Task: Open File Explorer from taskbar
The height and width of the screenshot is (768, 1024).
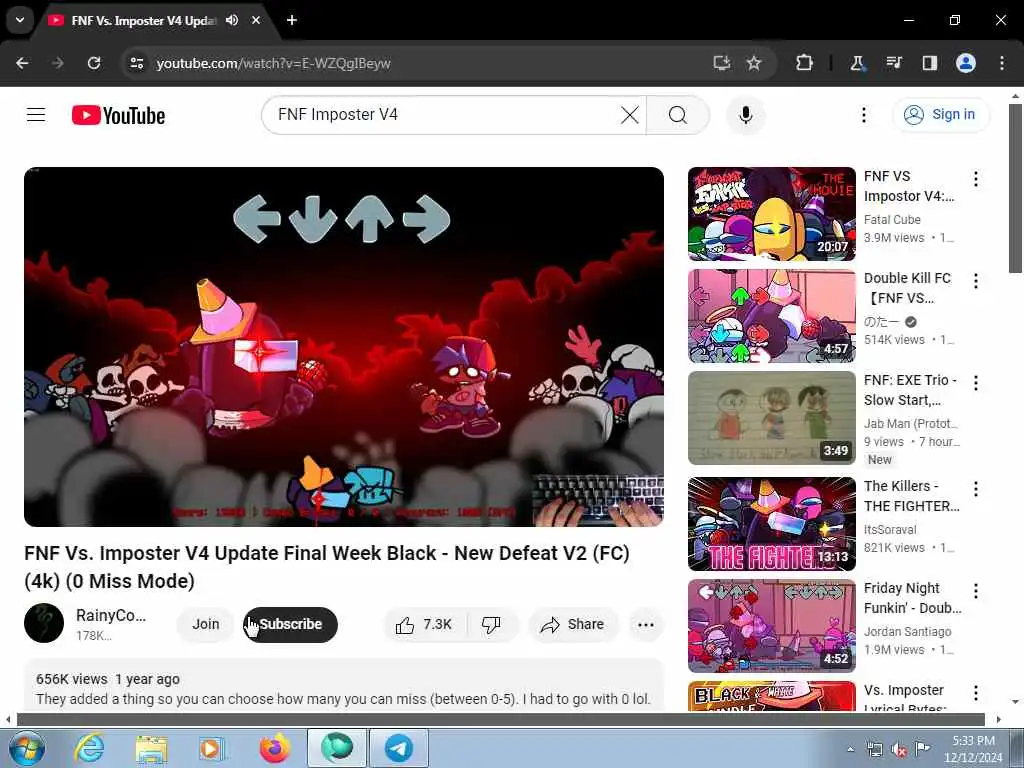Action: click(152, 748)
